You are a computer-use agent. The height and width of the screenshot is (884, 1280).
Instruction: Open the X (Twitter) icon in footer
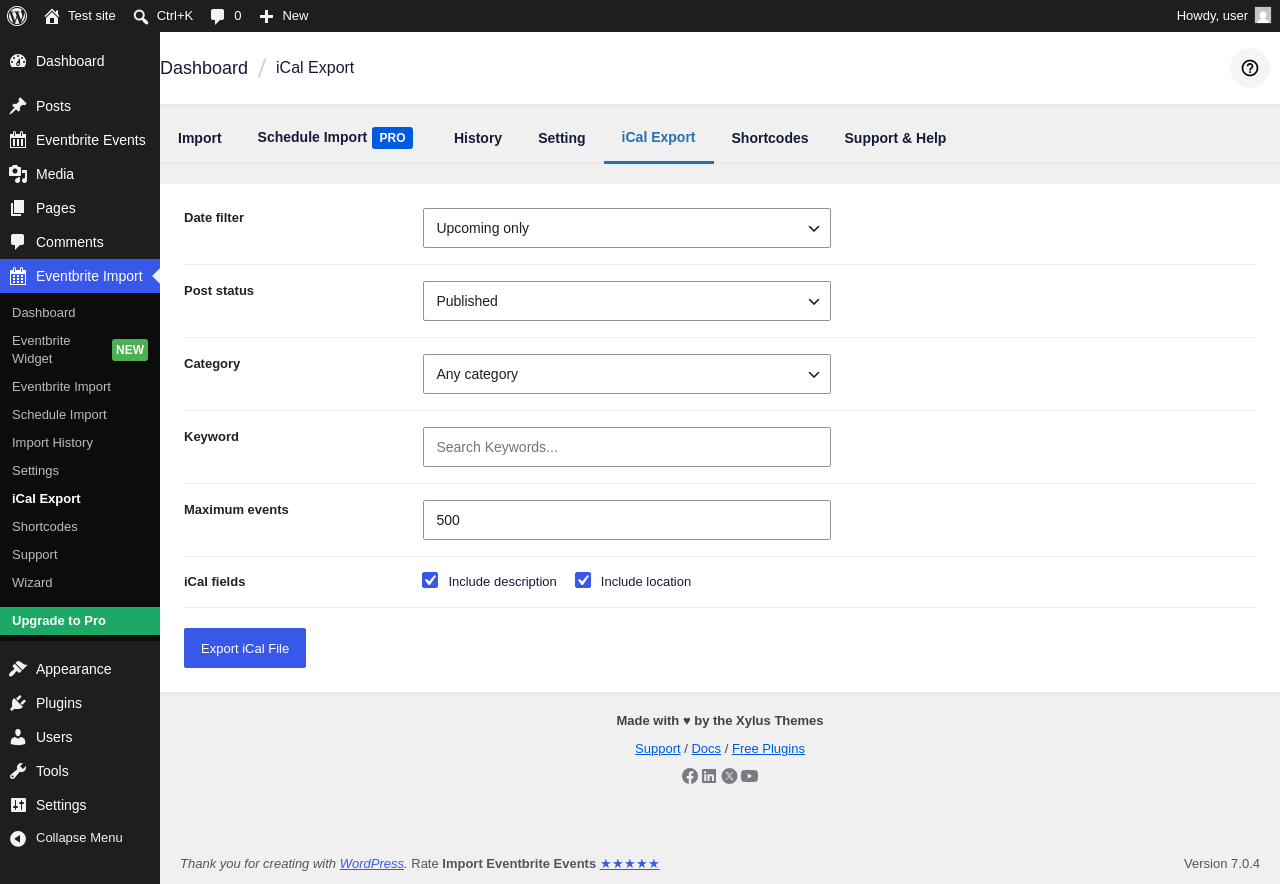coord(729,776)
